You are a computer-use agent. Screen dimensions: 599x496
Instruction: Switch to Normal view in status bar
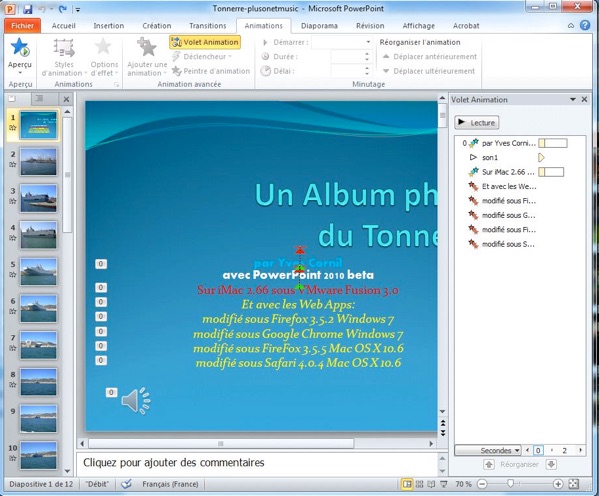coord(407,484)
